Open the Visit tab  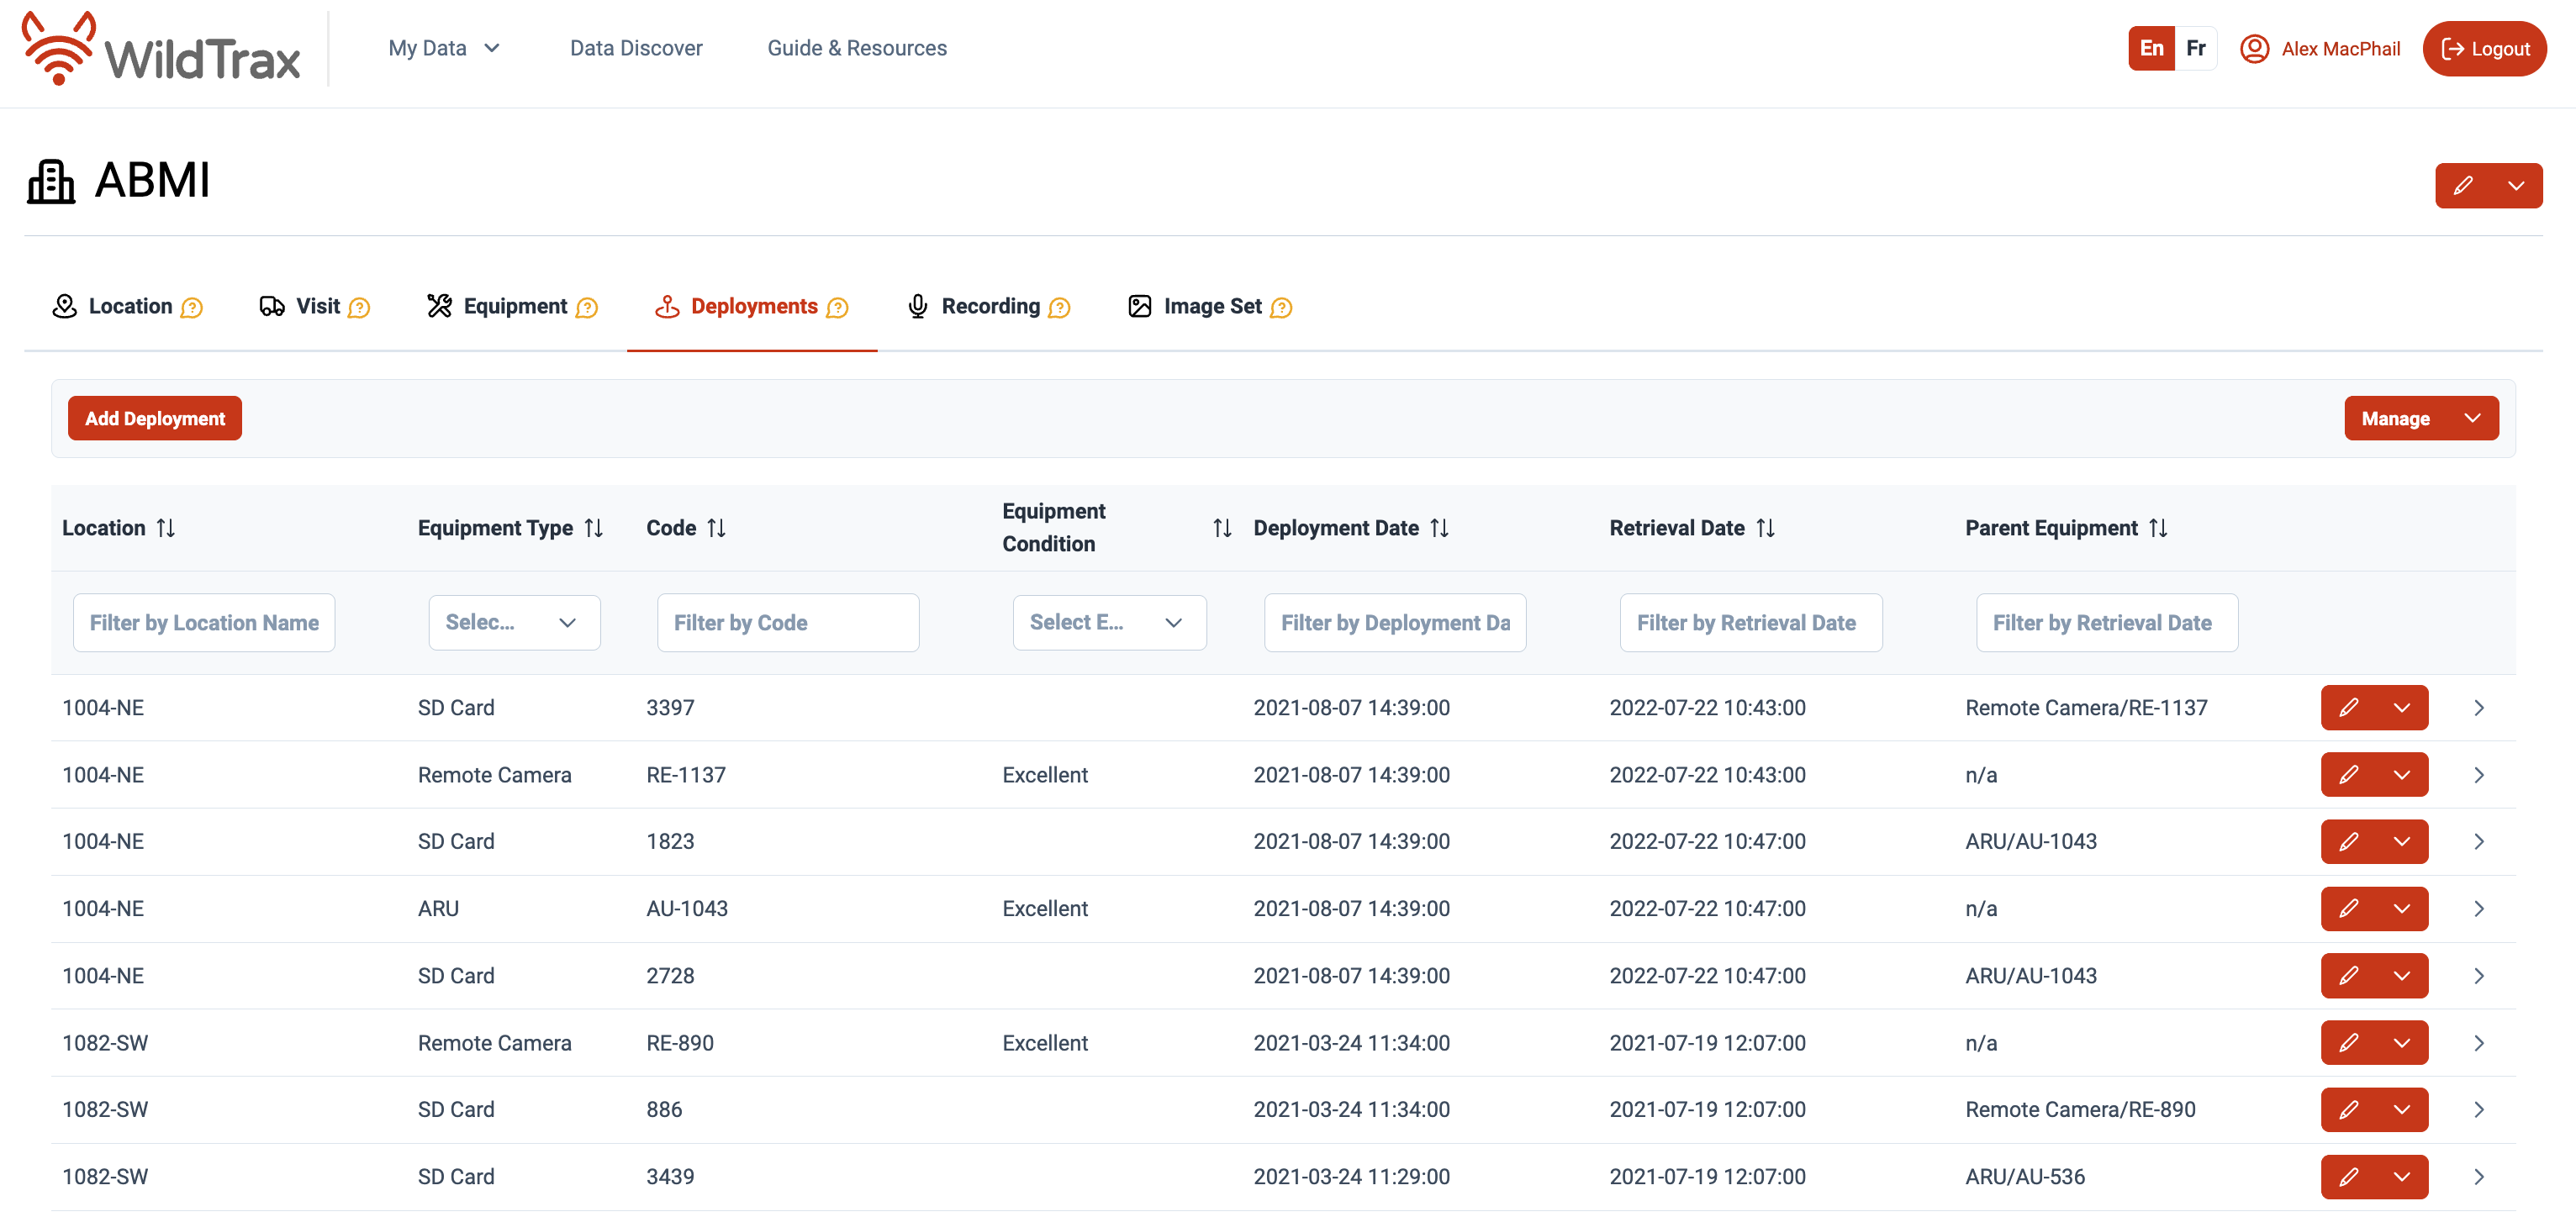[316, 307]
